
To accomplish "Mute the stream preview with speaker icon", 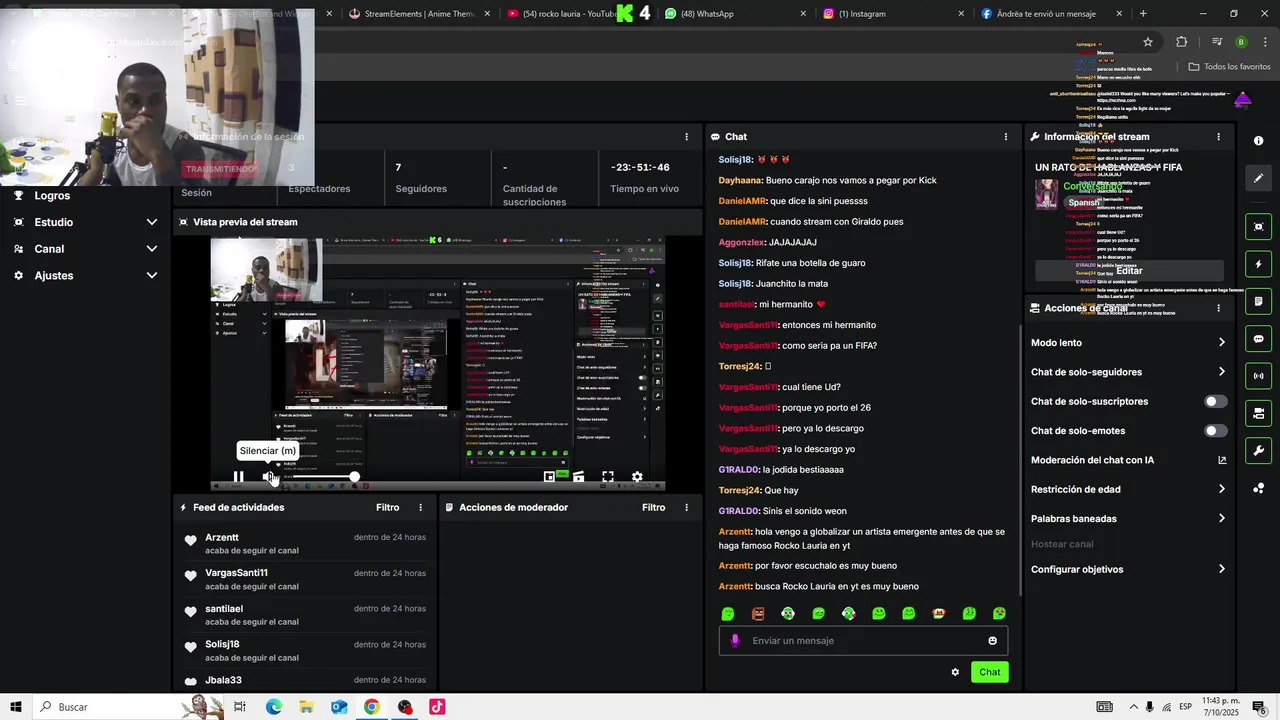I will coord(268,477).
